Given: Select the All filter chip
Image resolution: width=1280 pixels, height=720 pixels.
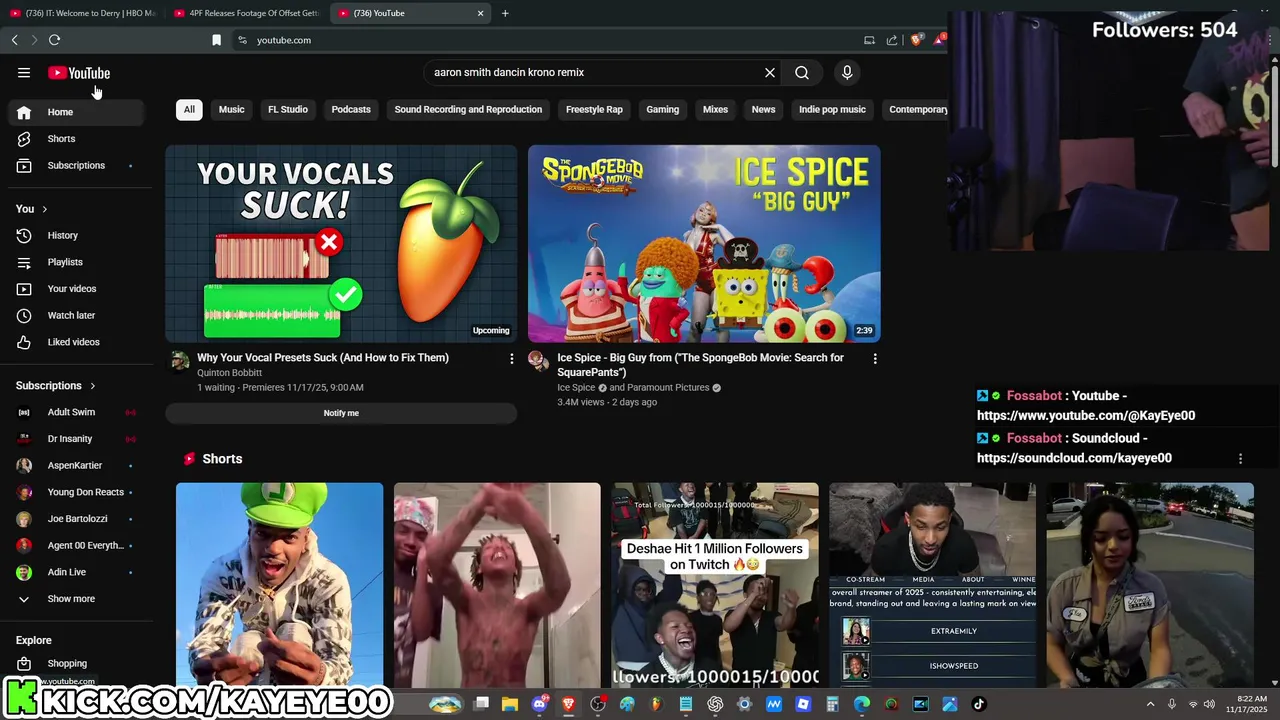Looking at the screenshot, I should coord(189,109).
